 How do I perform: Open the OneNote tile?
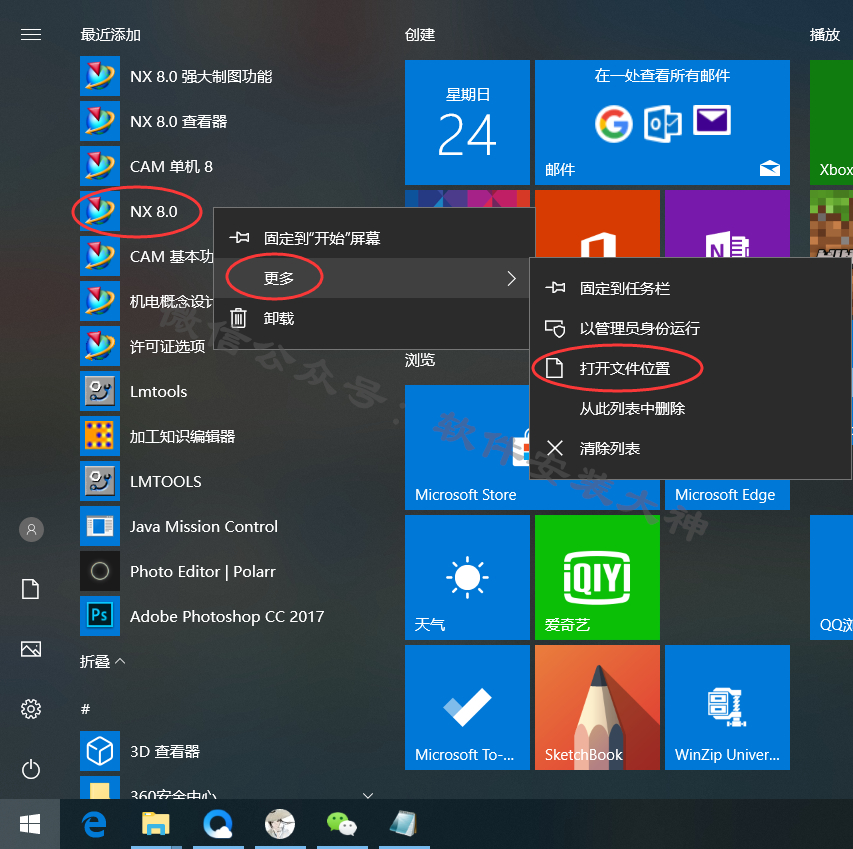point(727,224)
